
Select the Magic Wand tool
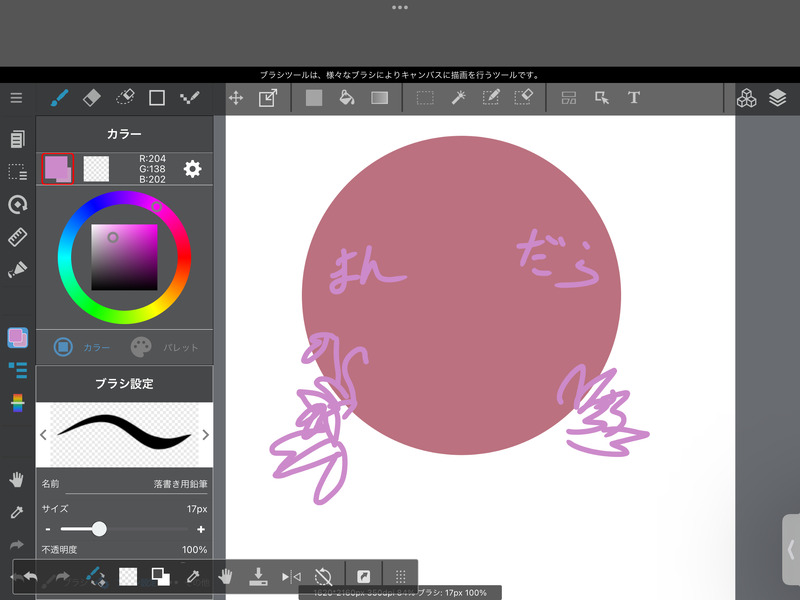click(458, 97)
